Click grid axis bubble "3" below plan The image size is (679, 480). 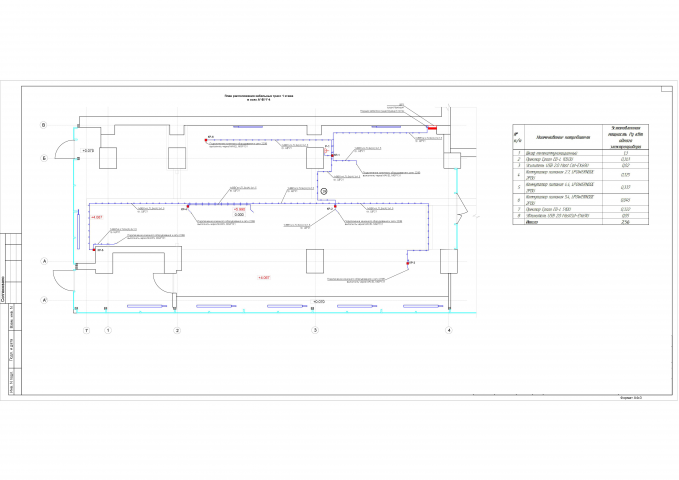tap(315, 330)
